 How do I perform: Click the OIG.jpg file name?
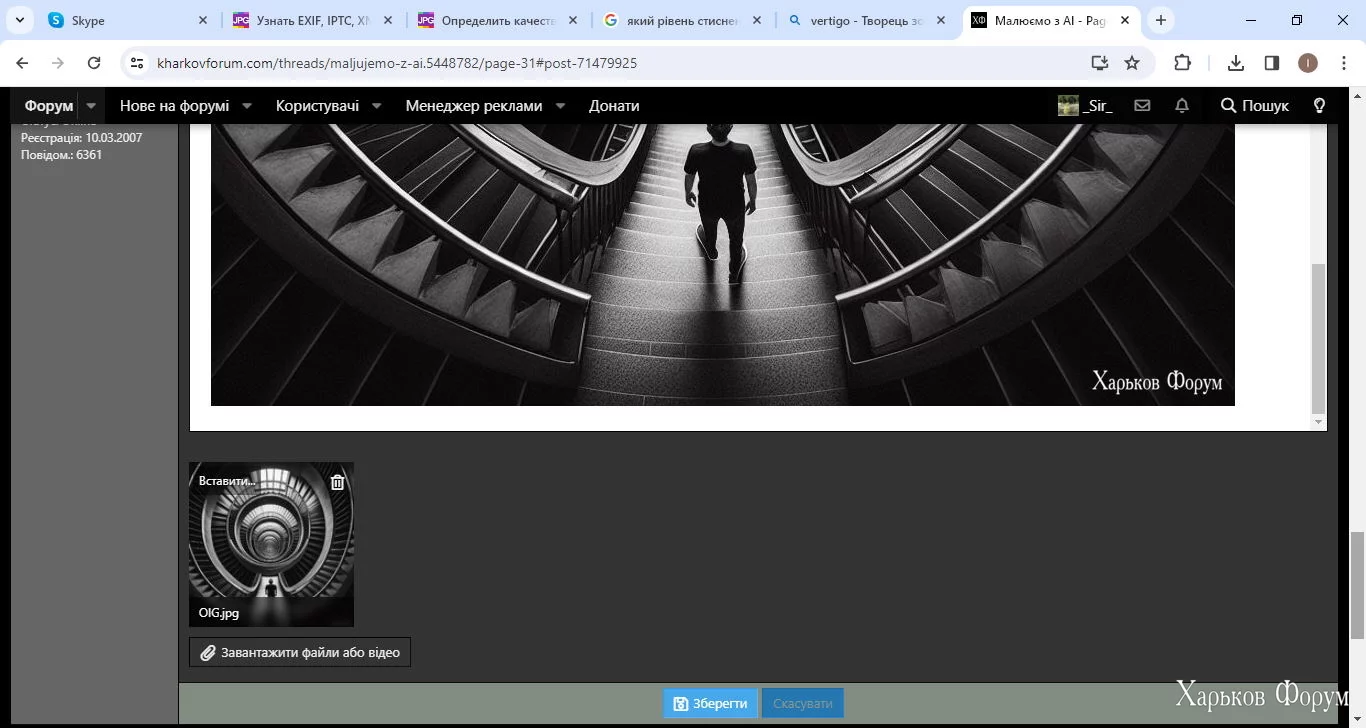click(219, 613)
